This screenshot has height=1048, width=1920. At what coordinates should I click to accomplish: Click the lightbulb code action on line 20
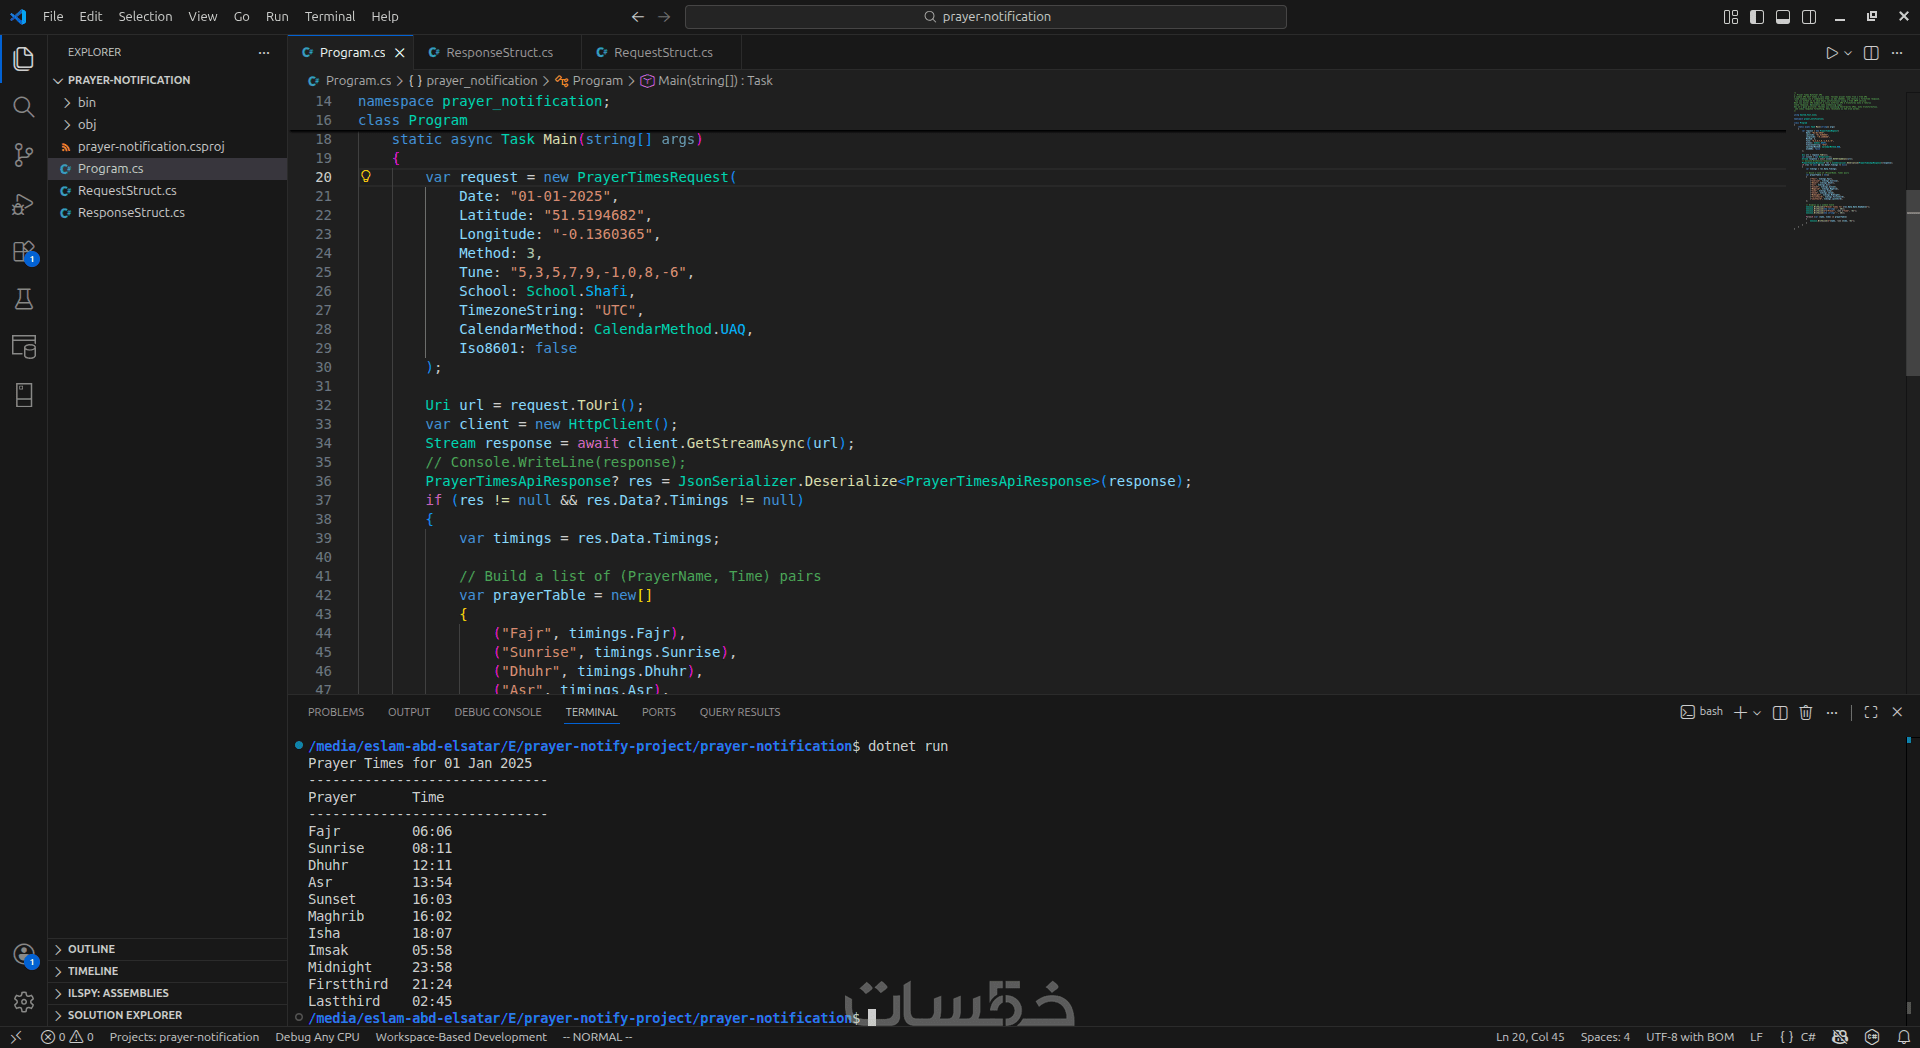point(366,176)
